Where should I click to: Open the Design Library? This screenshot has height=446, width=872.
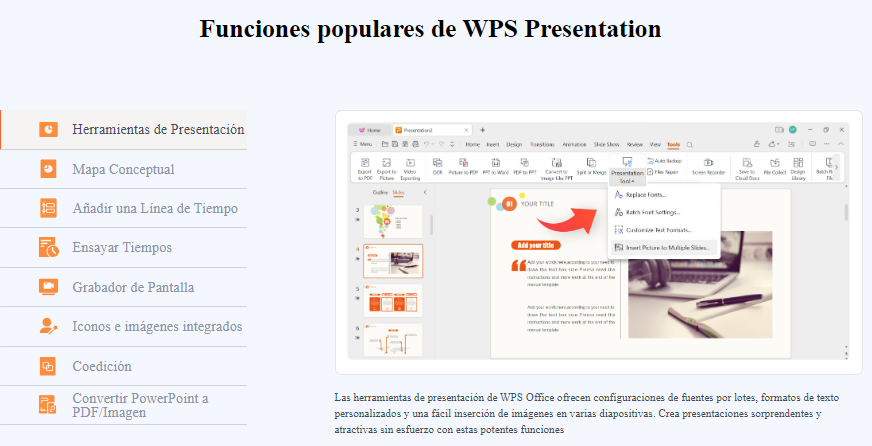coord(799,169)
